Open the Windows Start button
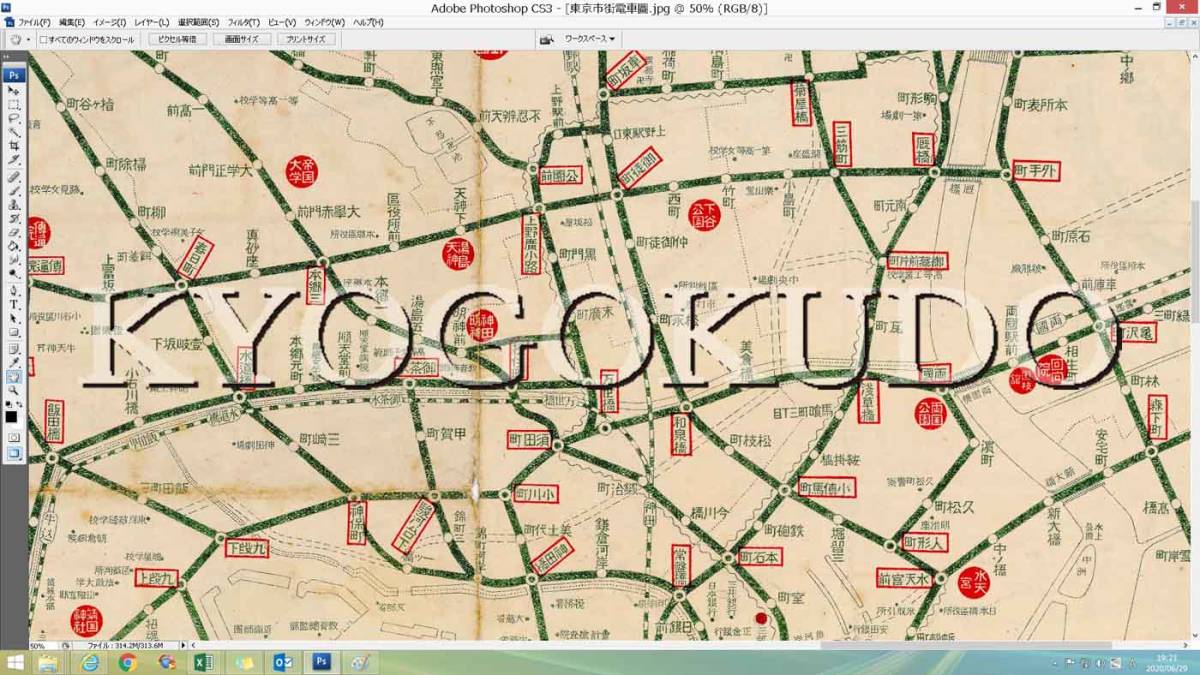Image resolution: width=1200 pixels, height=675 pixels. [x=17, y=663]
